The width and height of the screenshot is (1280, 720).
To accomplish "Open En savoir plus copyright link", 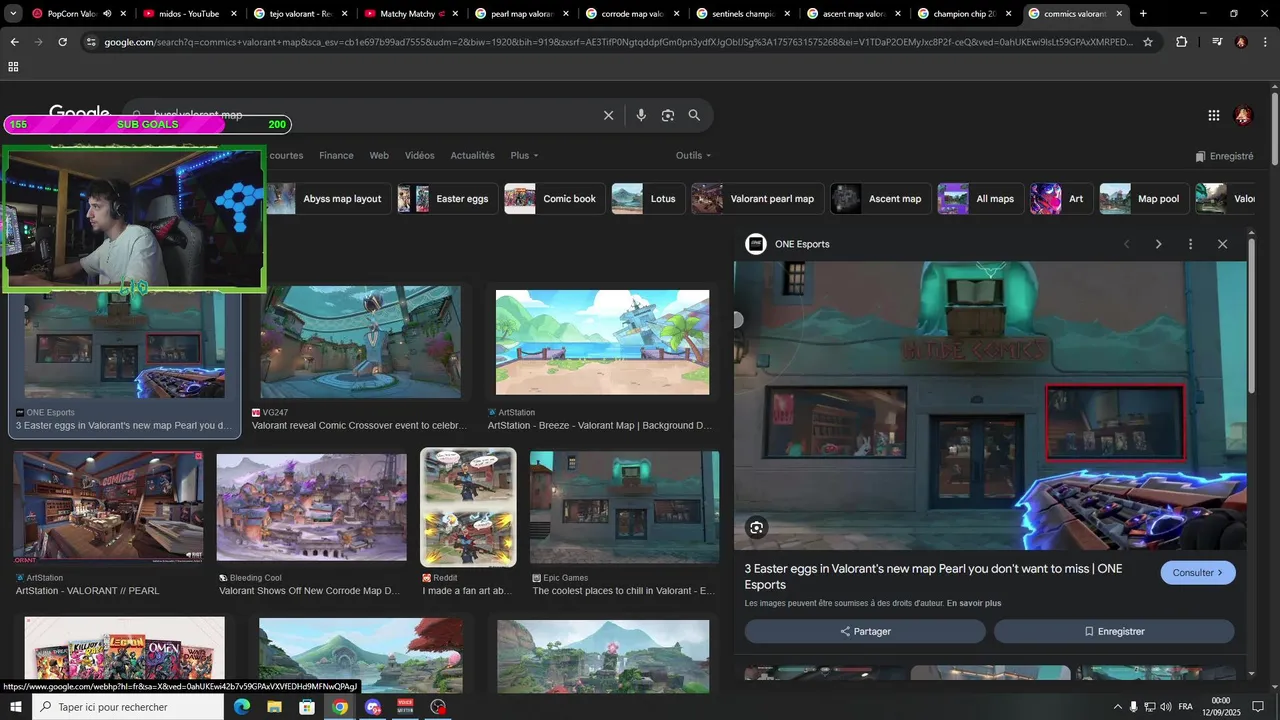I will click(974, 603).
